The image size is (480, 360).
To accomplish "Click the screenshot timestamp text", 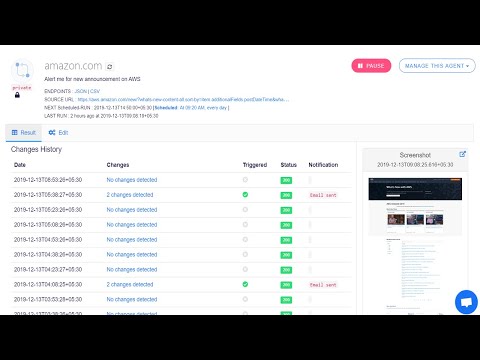I will (415, 165).
